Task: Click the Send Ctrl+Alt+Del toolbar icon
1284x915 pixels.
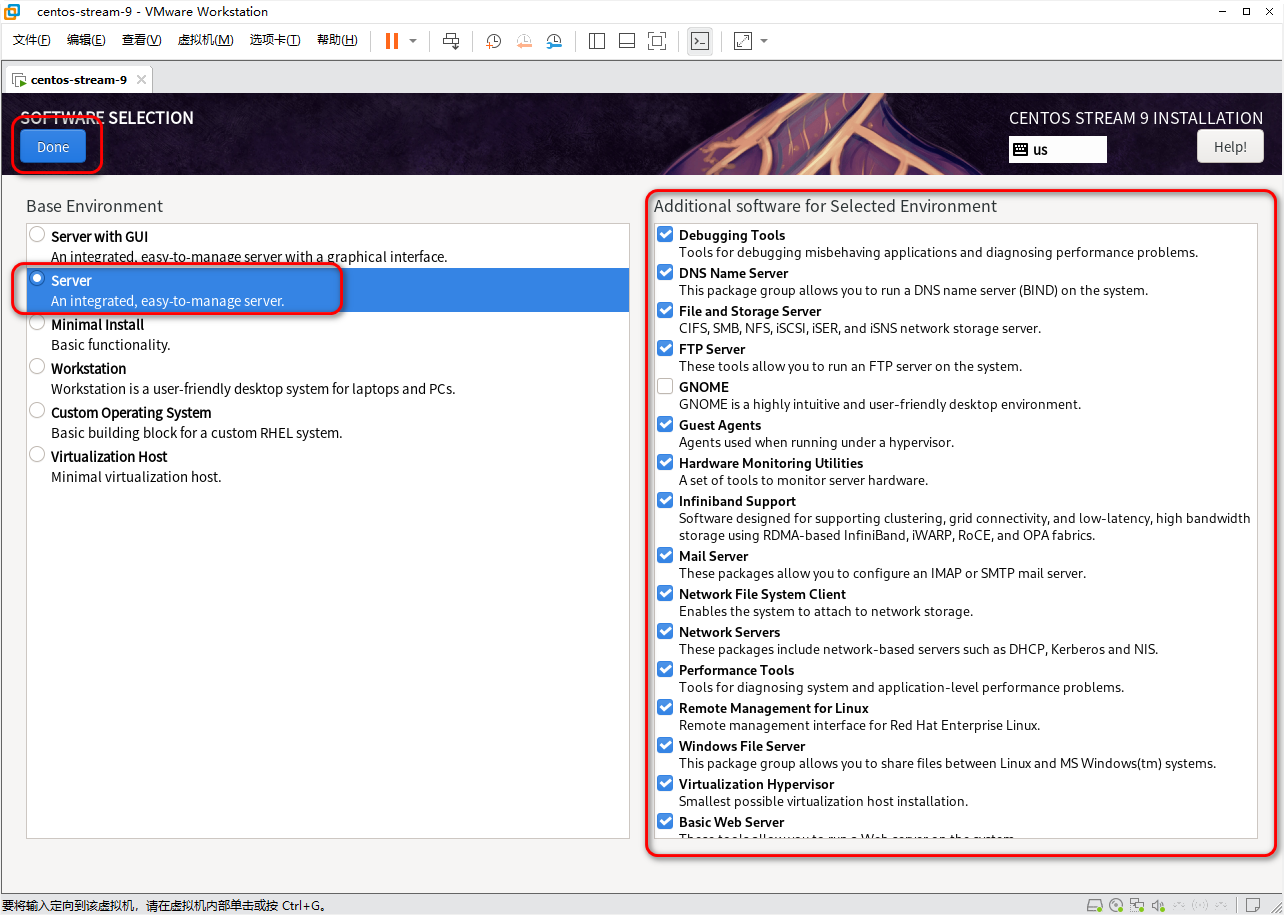Action: click(x=451, y=41)
